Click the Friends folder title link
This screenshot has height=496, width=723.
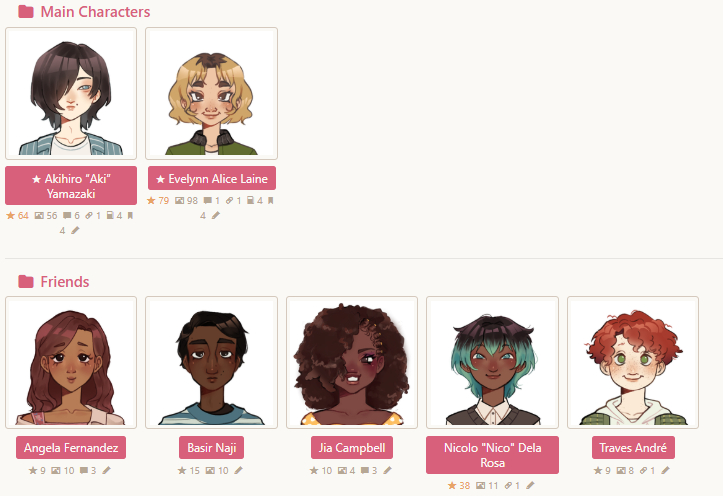[65, 281]
